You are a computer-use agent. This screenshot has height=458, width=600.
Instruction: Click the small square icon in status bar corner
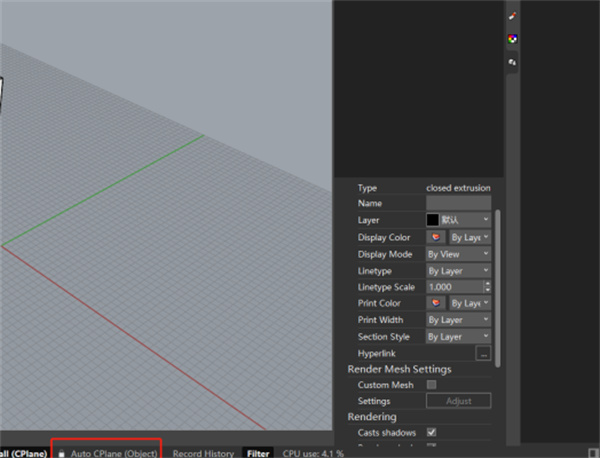(592, 453)
